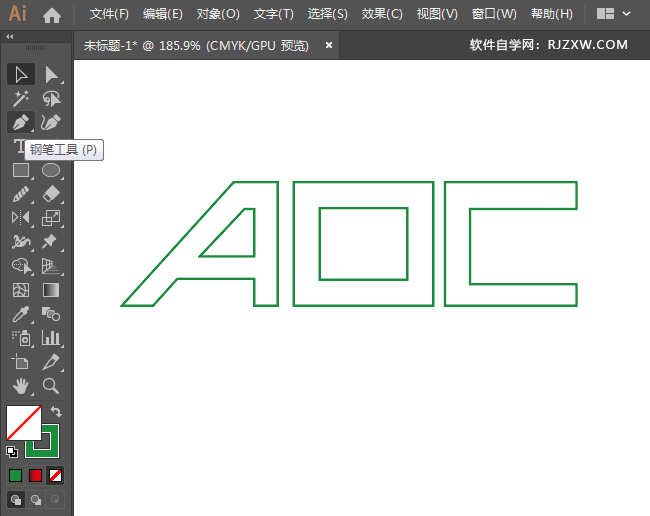Choose the Blend tool
650x516 pixels.
(51, 314)
